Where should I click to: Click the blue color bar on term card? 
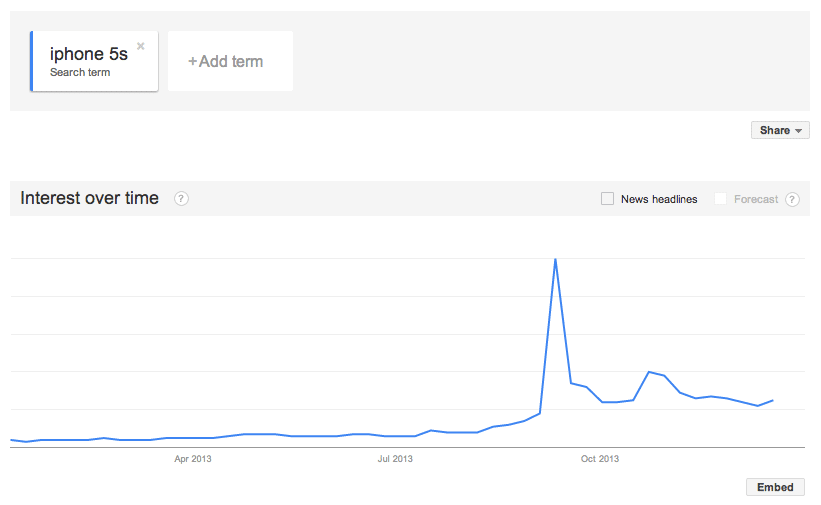point(32,61)
